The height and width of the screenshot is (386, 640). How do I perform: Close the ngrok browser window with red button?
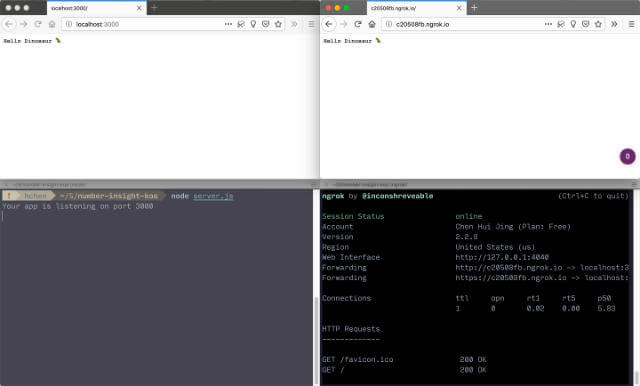click(x=328, y=8)
